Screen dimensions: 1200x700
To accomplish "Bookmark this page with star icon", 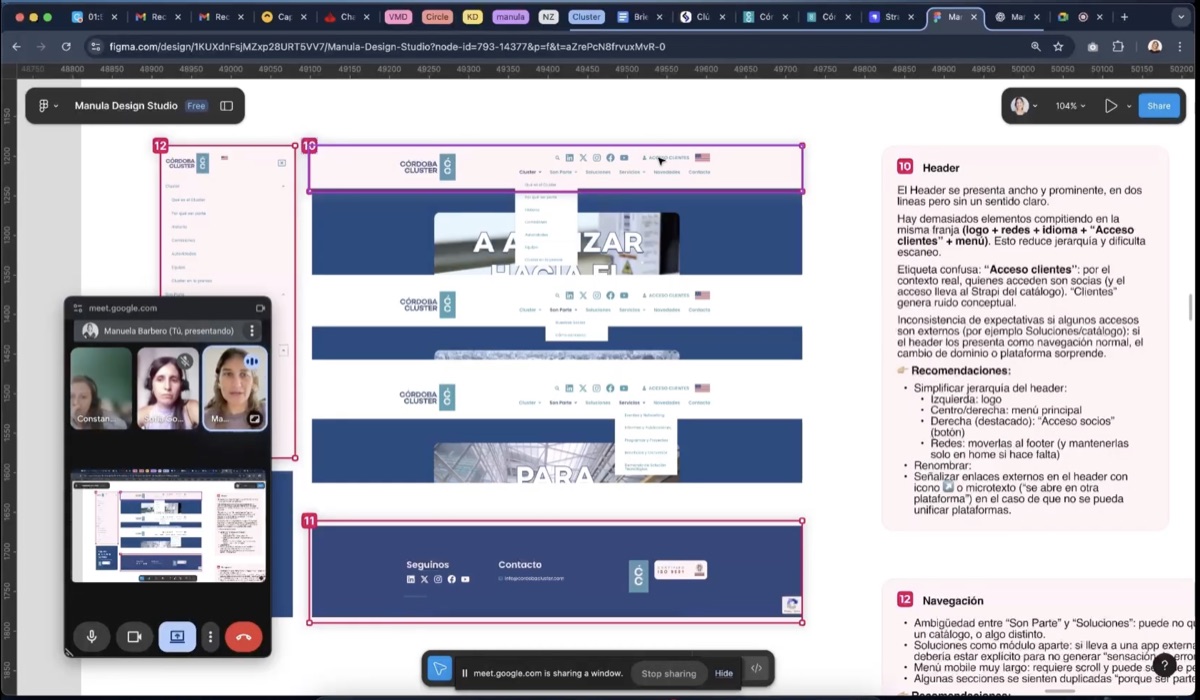I will pyautogui.click(x=1058, y=47).
